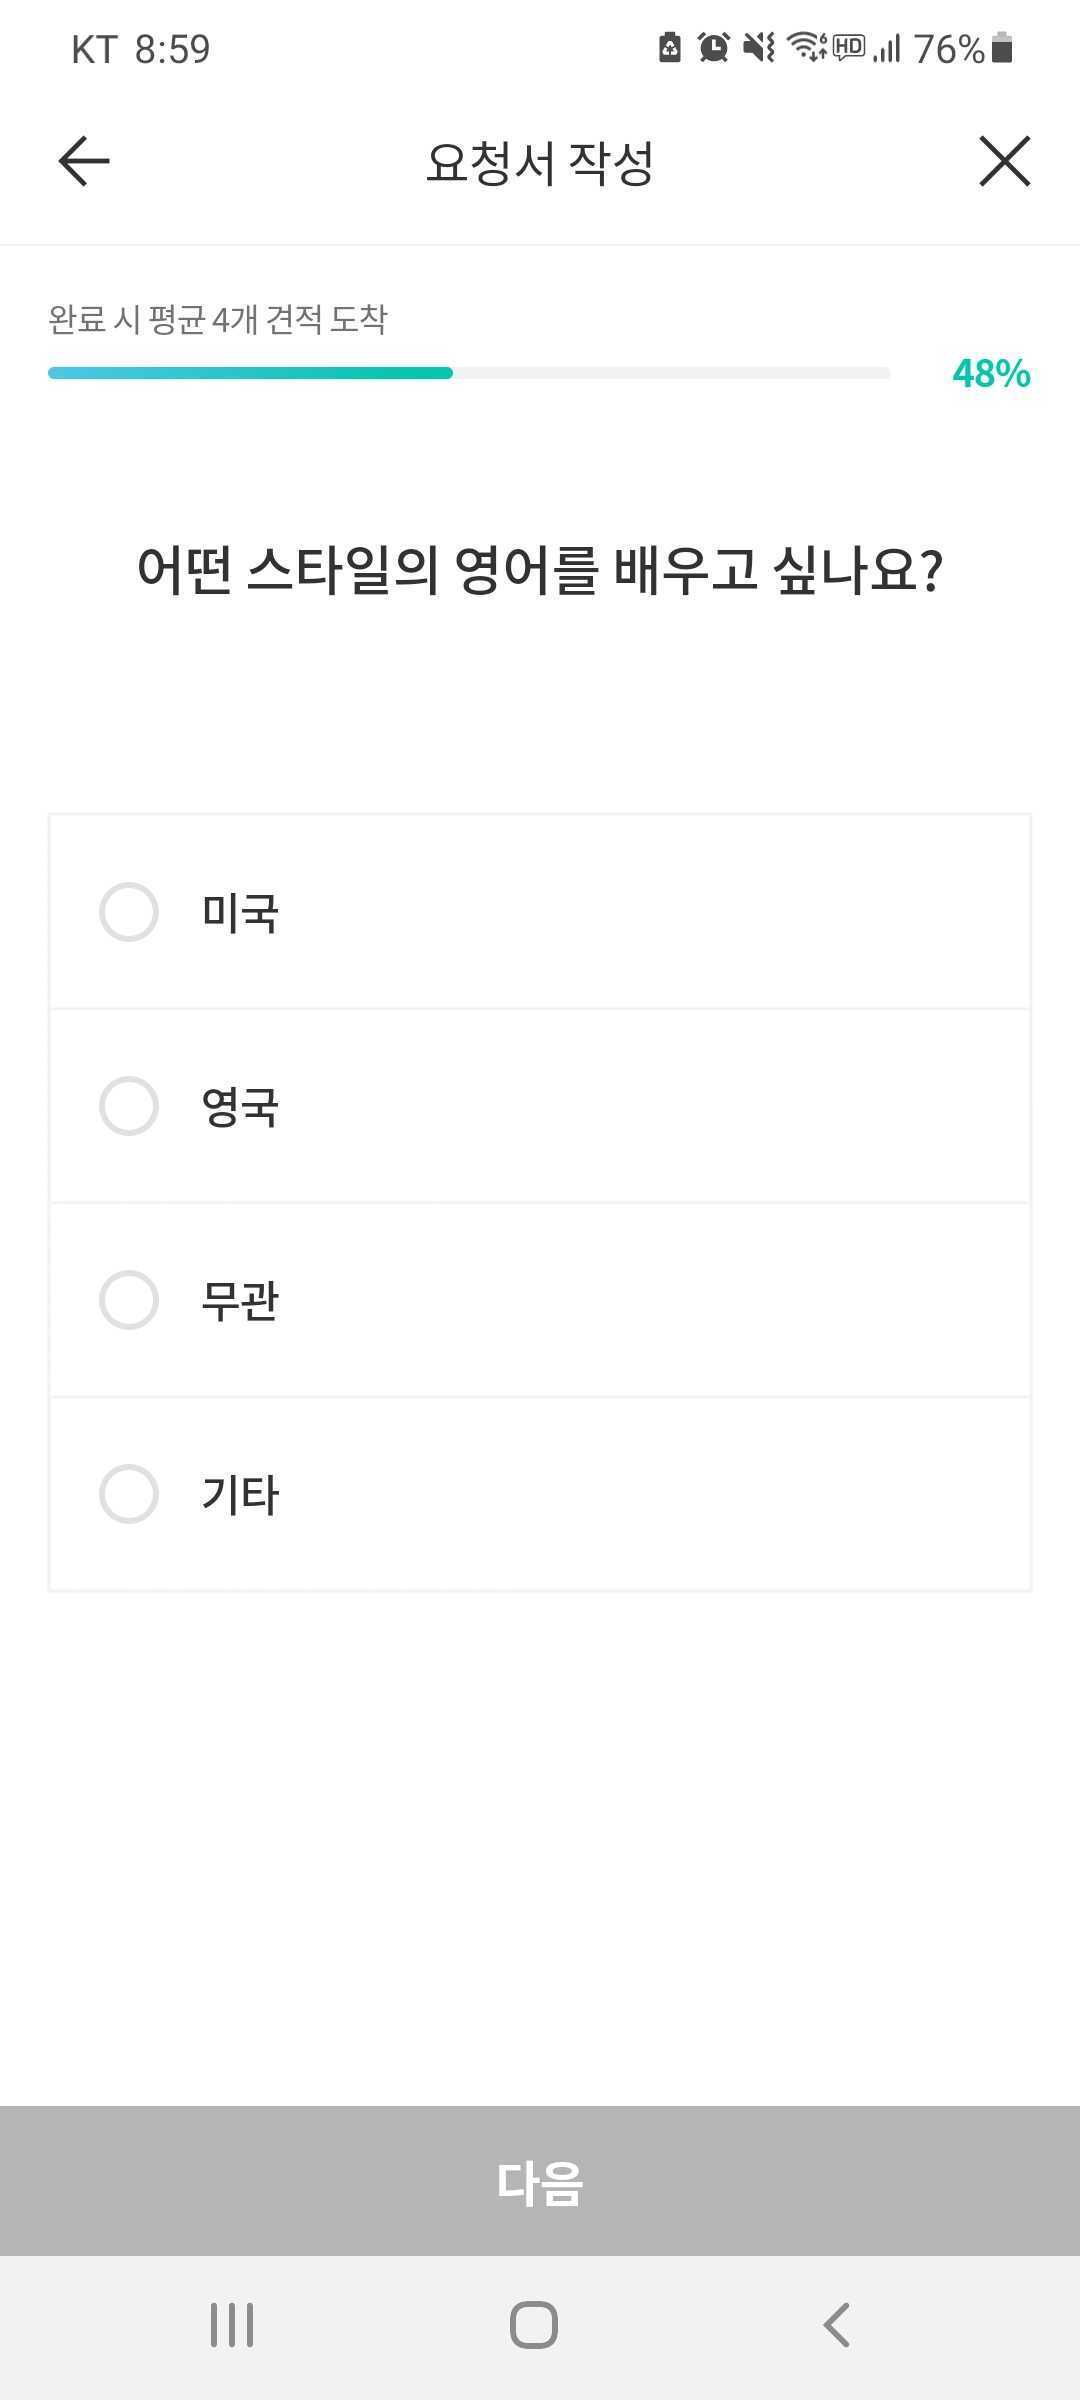Tap the alarm clock status icon

(x=713, y=47)
